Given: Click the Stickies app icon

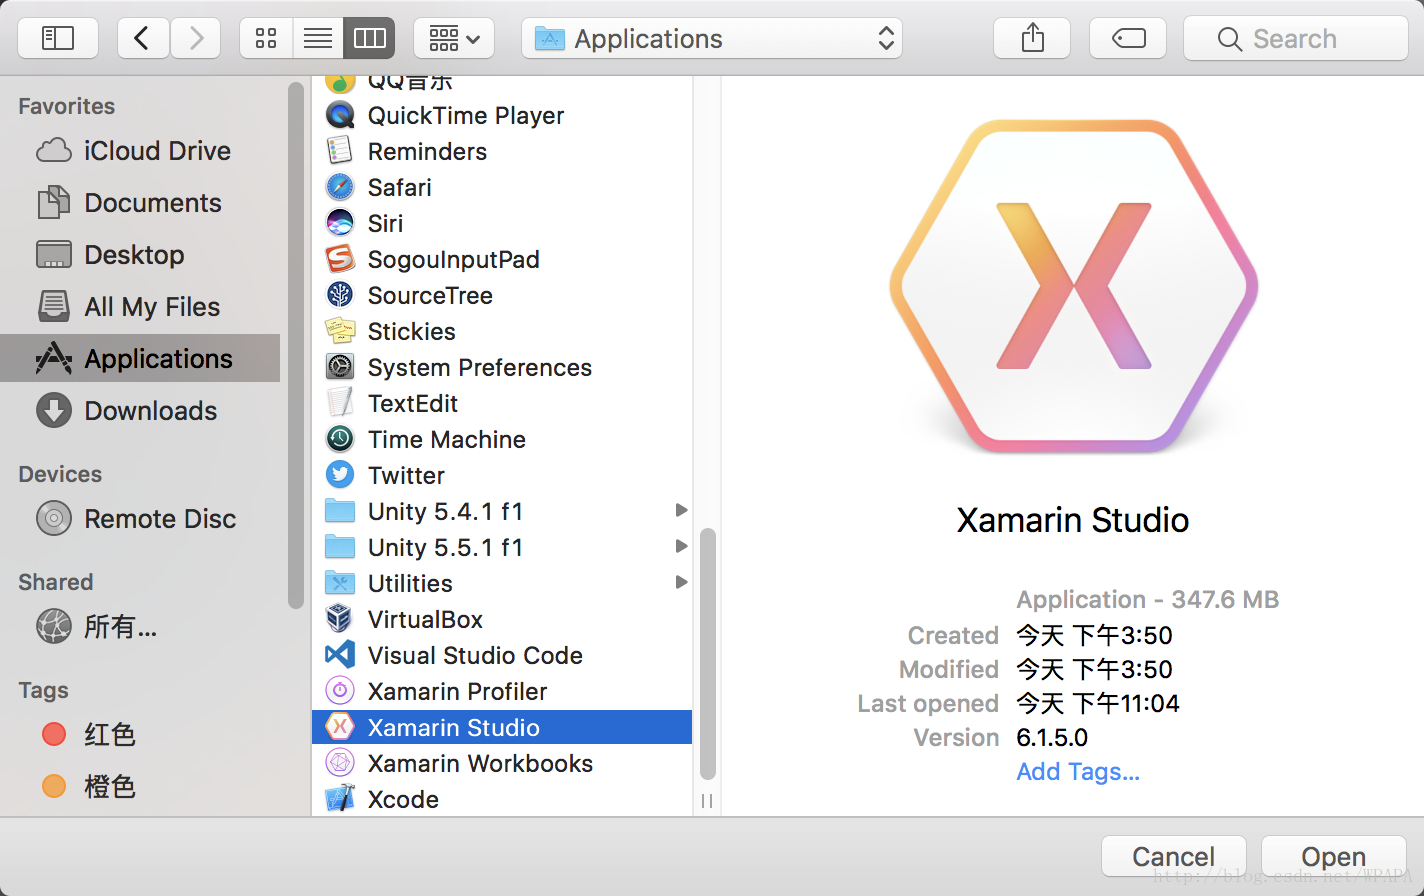Looking at the screenshot, I should [x=340, y=331].
